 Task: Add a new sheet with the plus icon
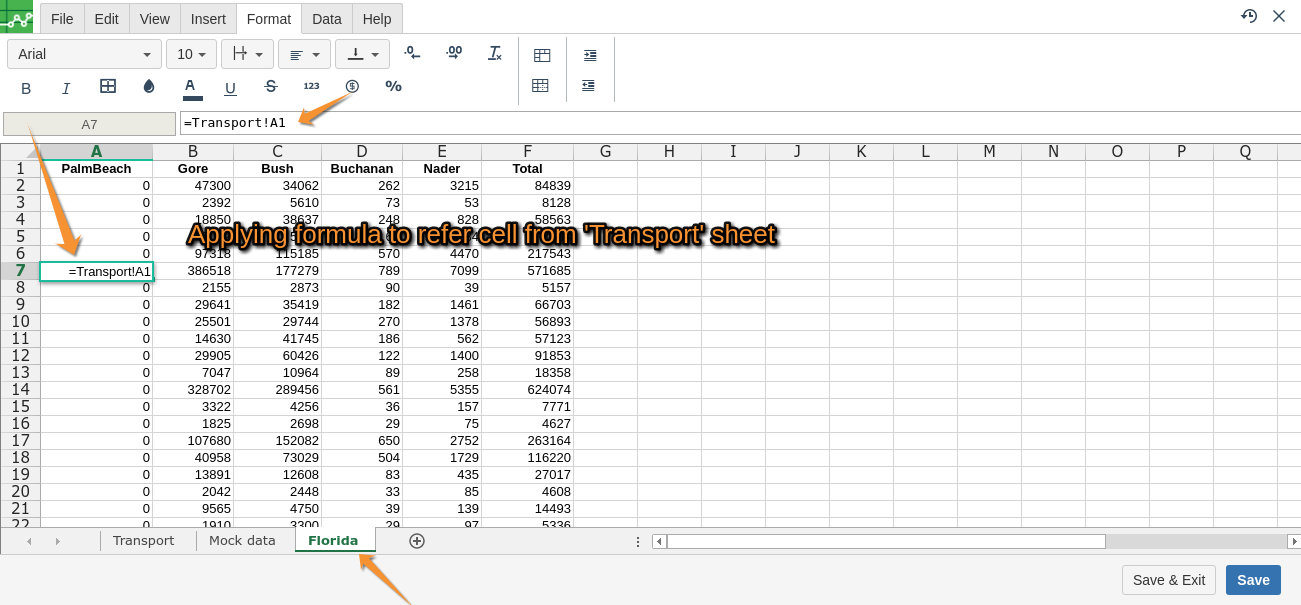coord(417,541)
